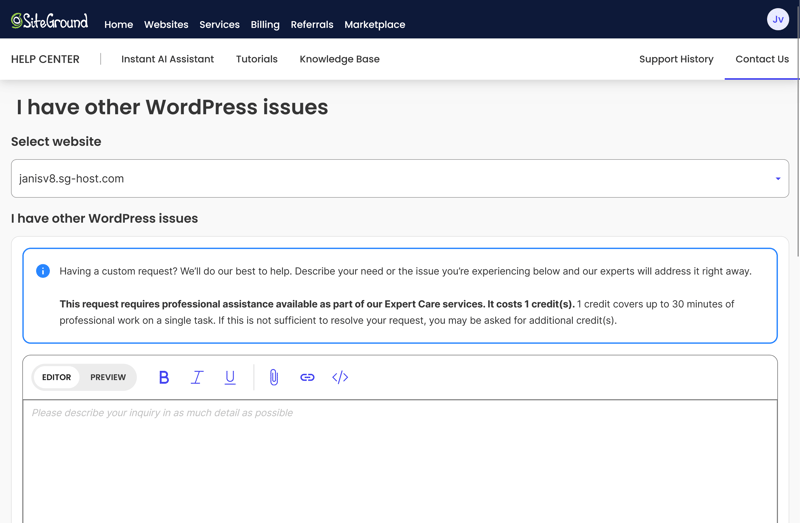Screen dimensions: 800x523
Task: Insert a link with chain icon
Action: 307,378
